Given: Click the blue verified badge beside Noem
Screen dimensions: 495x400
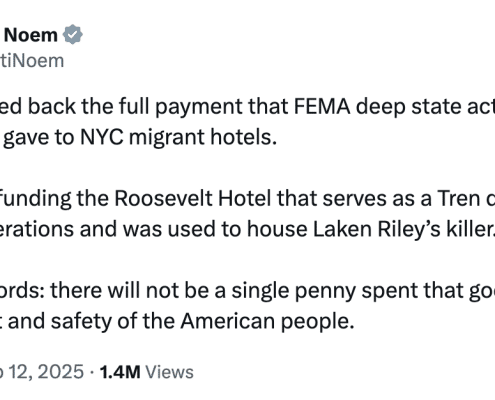Looking at the screenshot, I should click(73, 34).
